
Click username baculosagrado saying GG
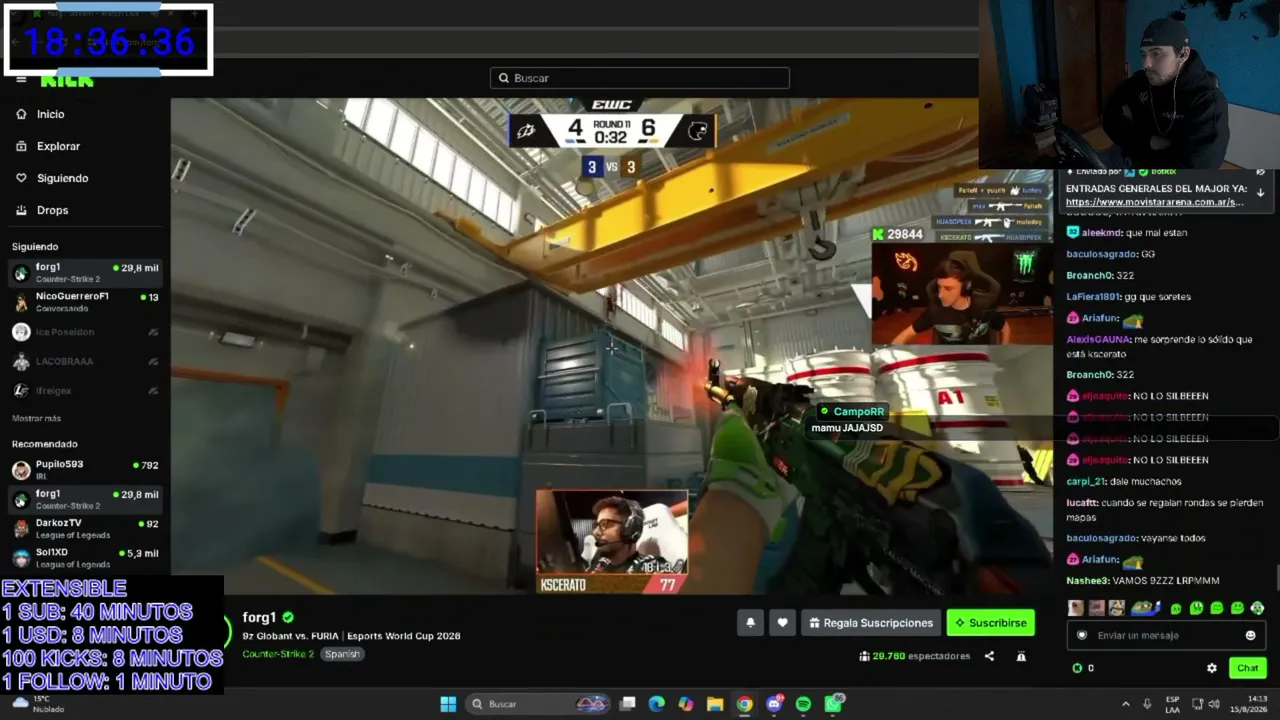coord(1101,254)
